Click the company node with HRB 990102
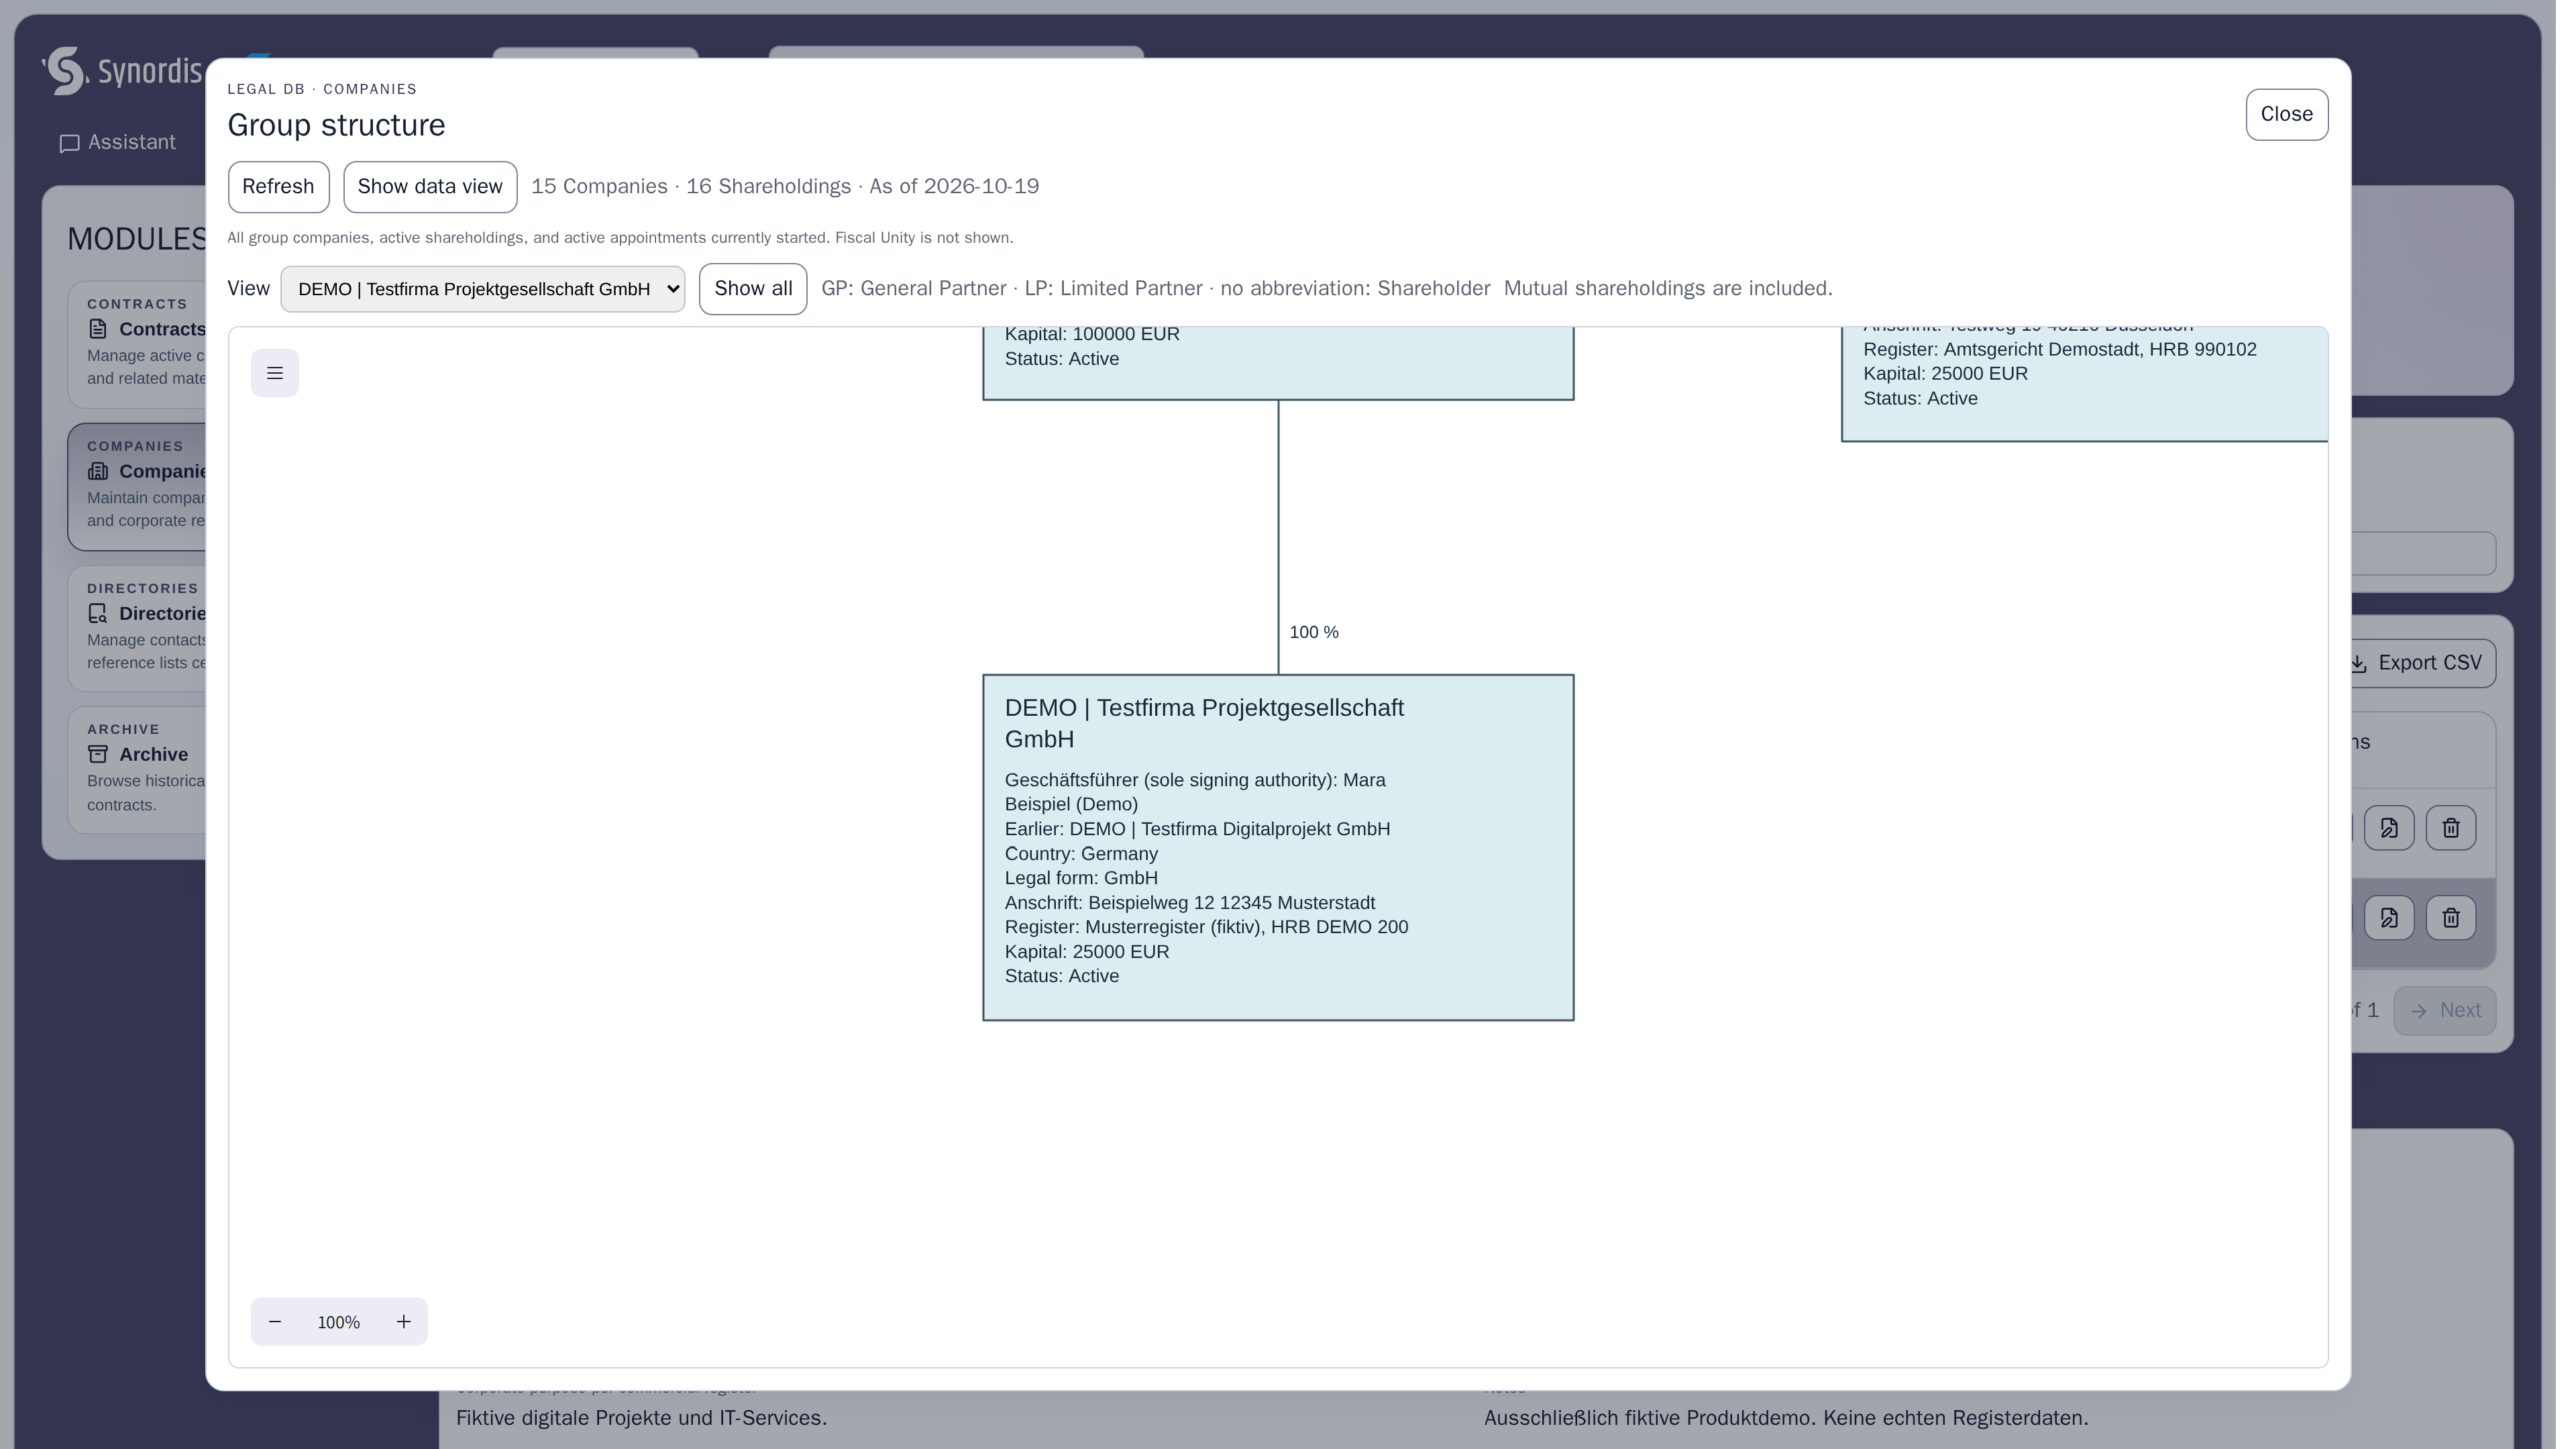 tap(2085, 384)
